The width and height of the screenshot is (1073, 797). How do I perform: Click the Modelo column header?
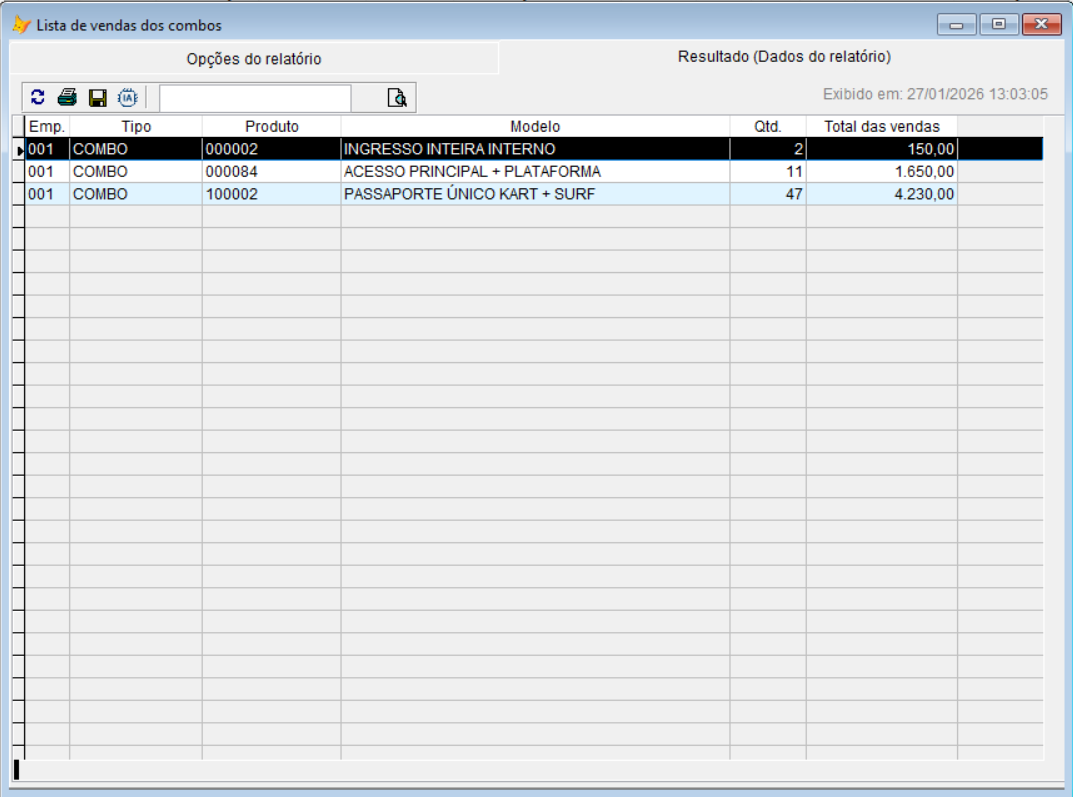[535, 127]
